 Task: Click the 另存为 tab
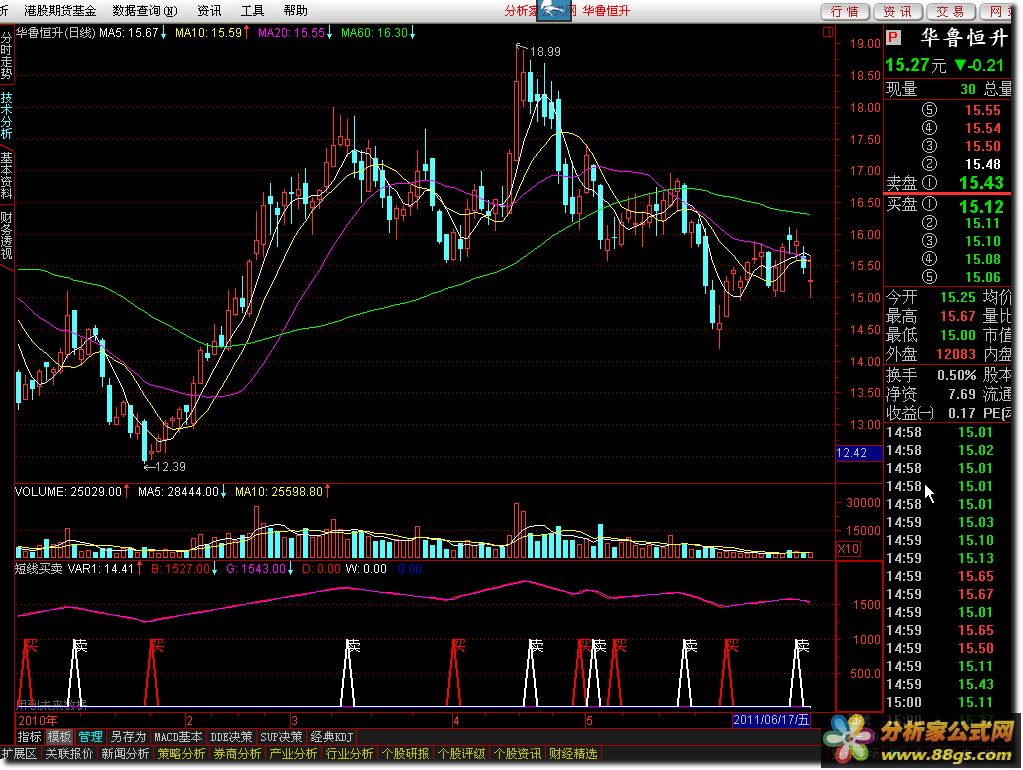point(128,737)
